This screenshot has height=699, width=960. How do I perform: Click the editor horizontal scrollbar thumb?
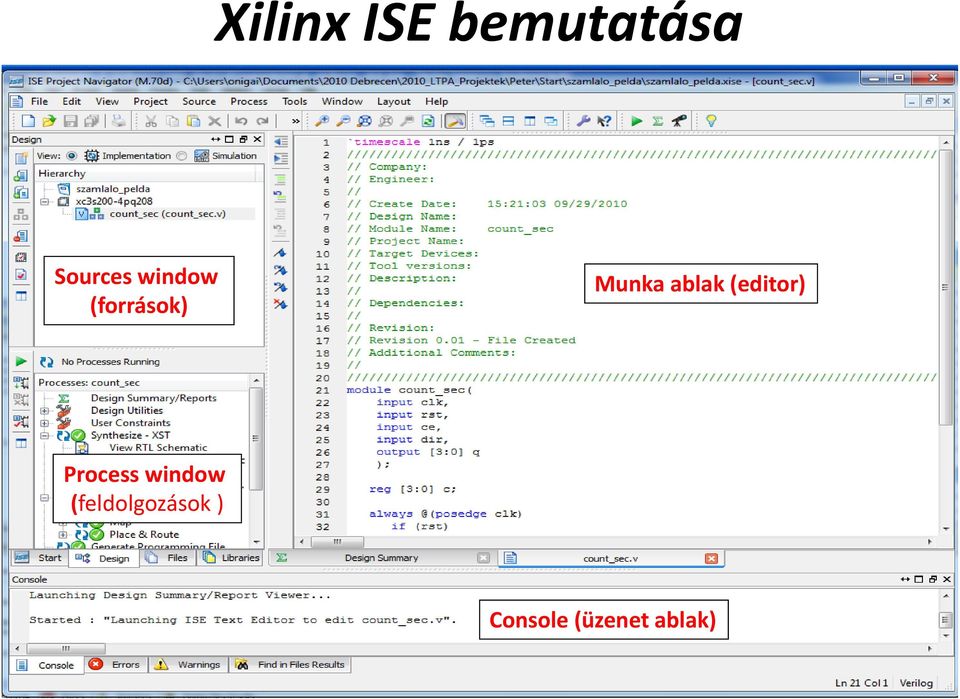(x=337, y=542)
